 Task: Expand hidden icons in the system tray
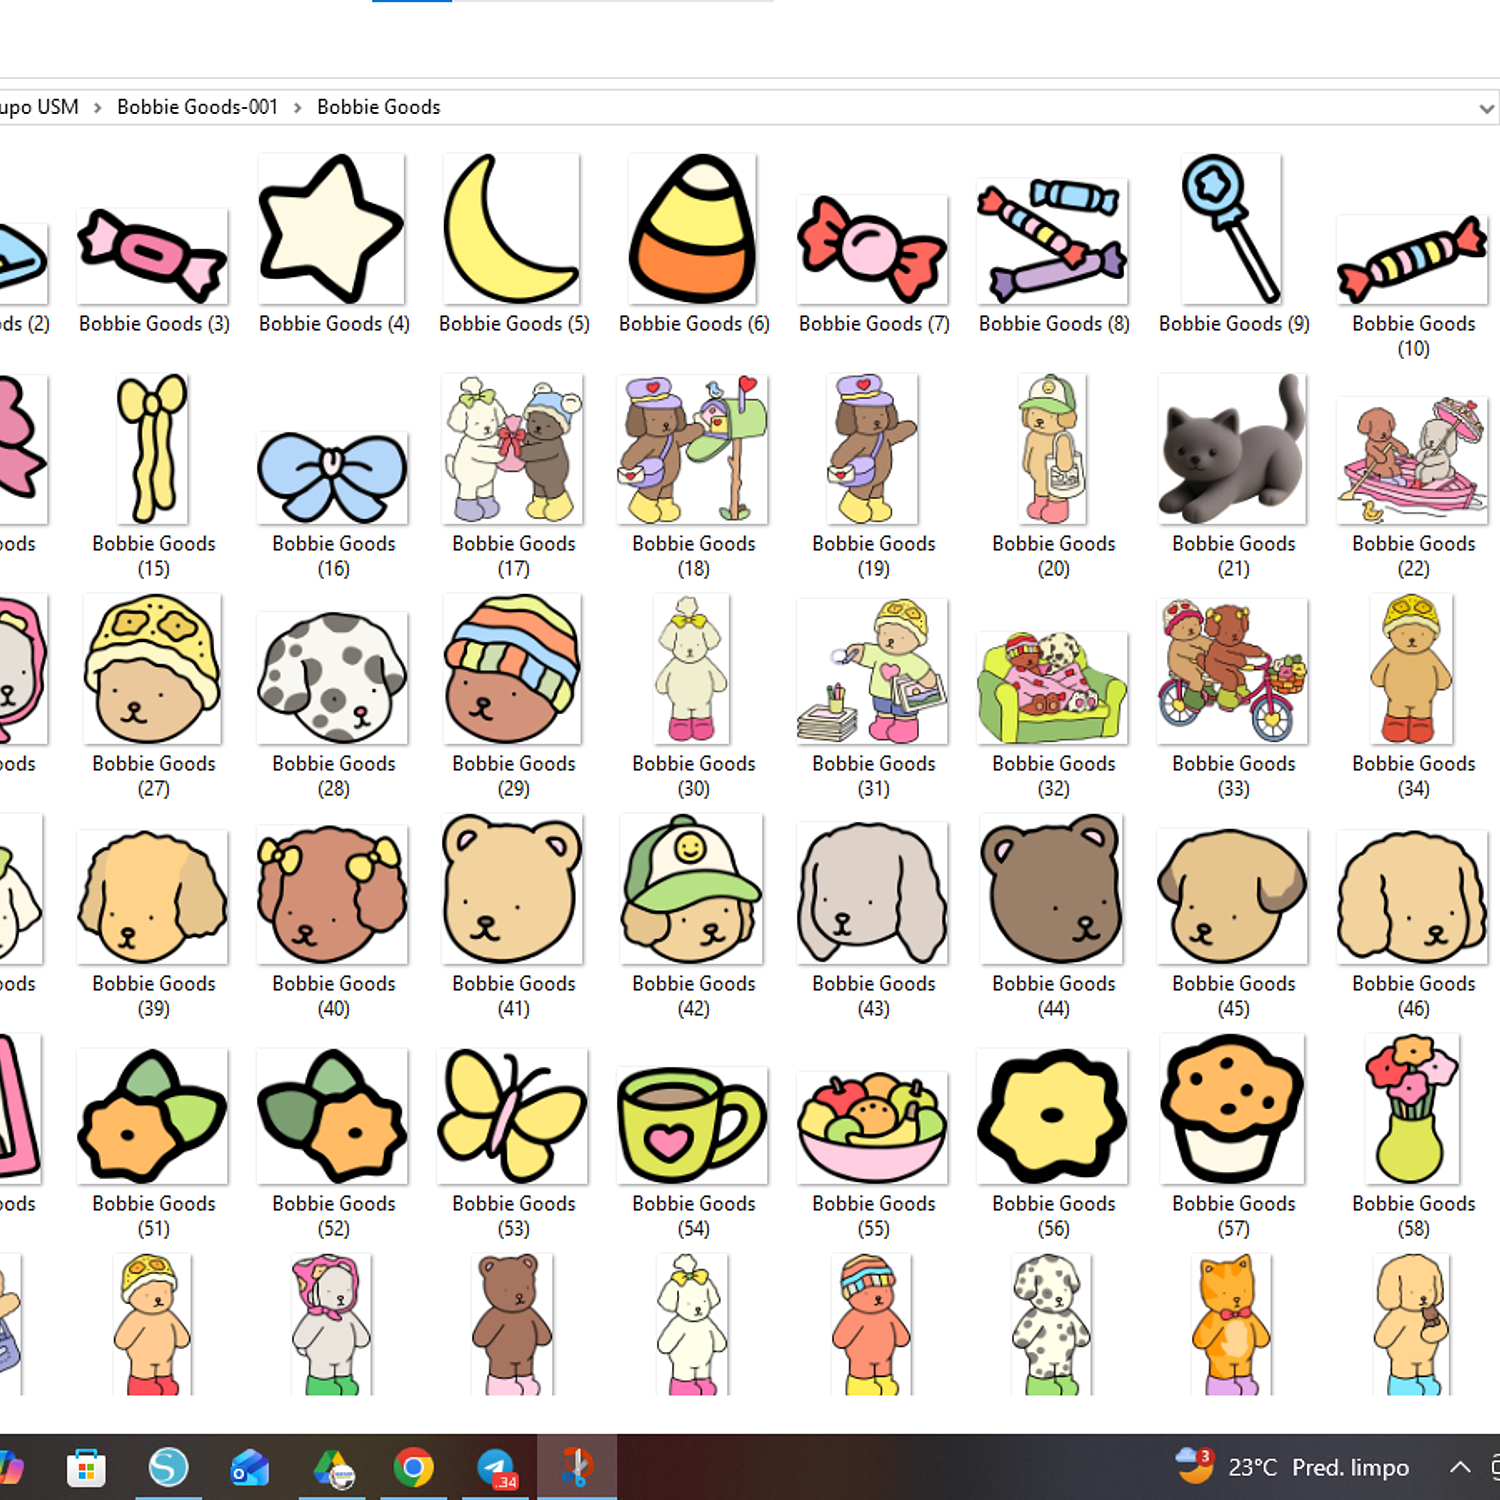(x=1459, y=1468)
